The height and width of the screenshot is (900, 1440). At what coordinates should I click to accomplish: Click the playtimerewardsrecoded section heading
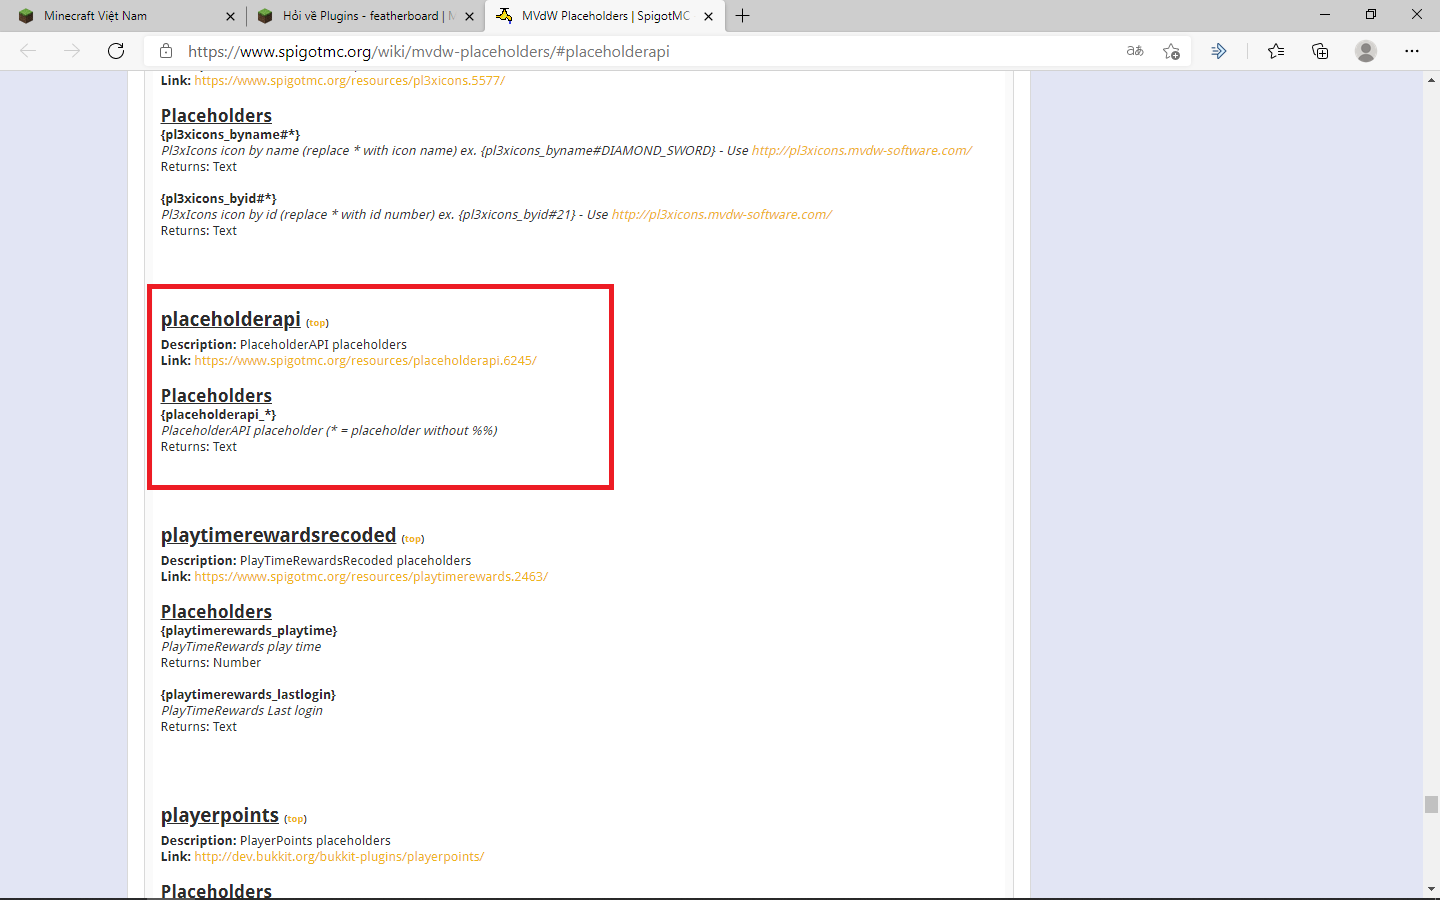[x=279, y=535]
